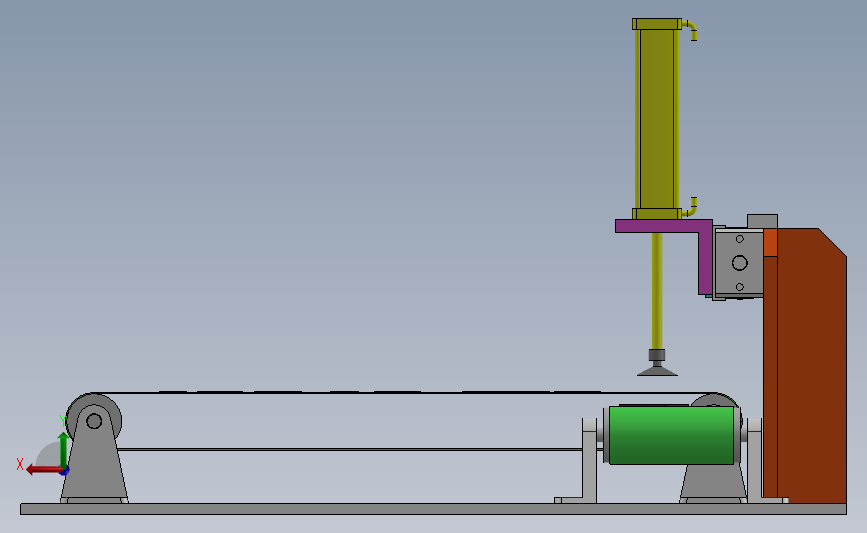Click the large center hole in slide block
Viewport: 867px width, 533px height.
coord(740,263)
